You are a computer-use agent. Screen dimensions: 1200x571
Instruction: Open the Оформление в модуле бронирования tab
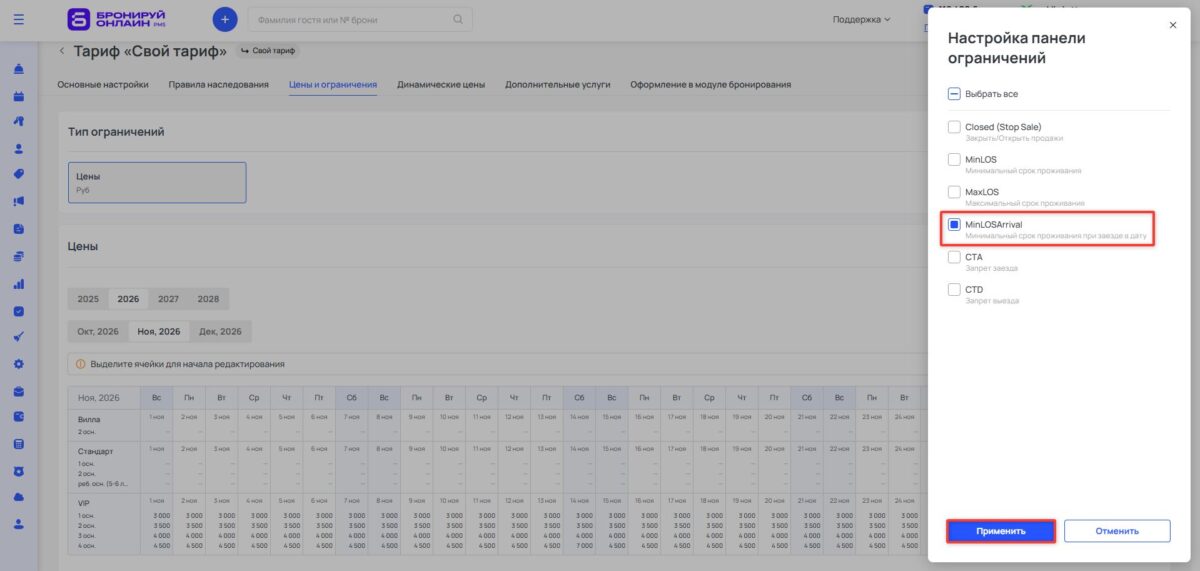pos(710,85)
